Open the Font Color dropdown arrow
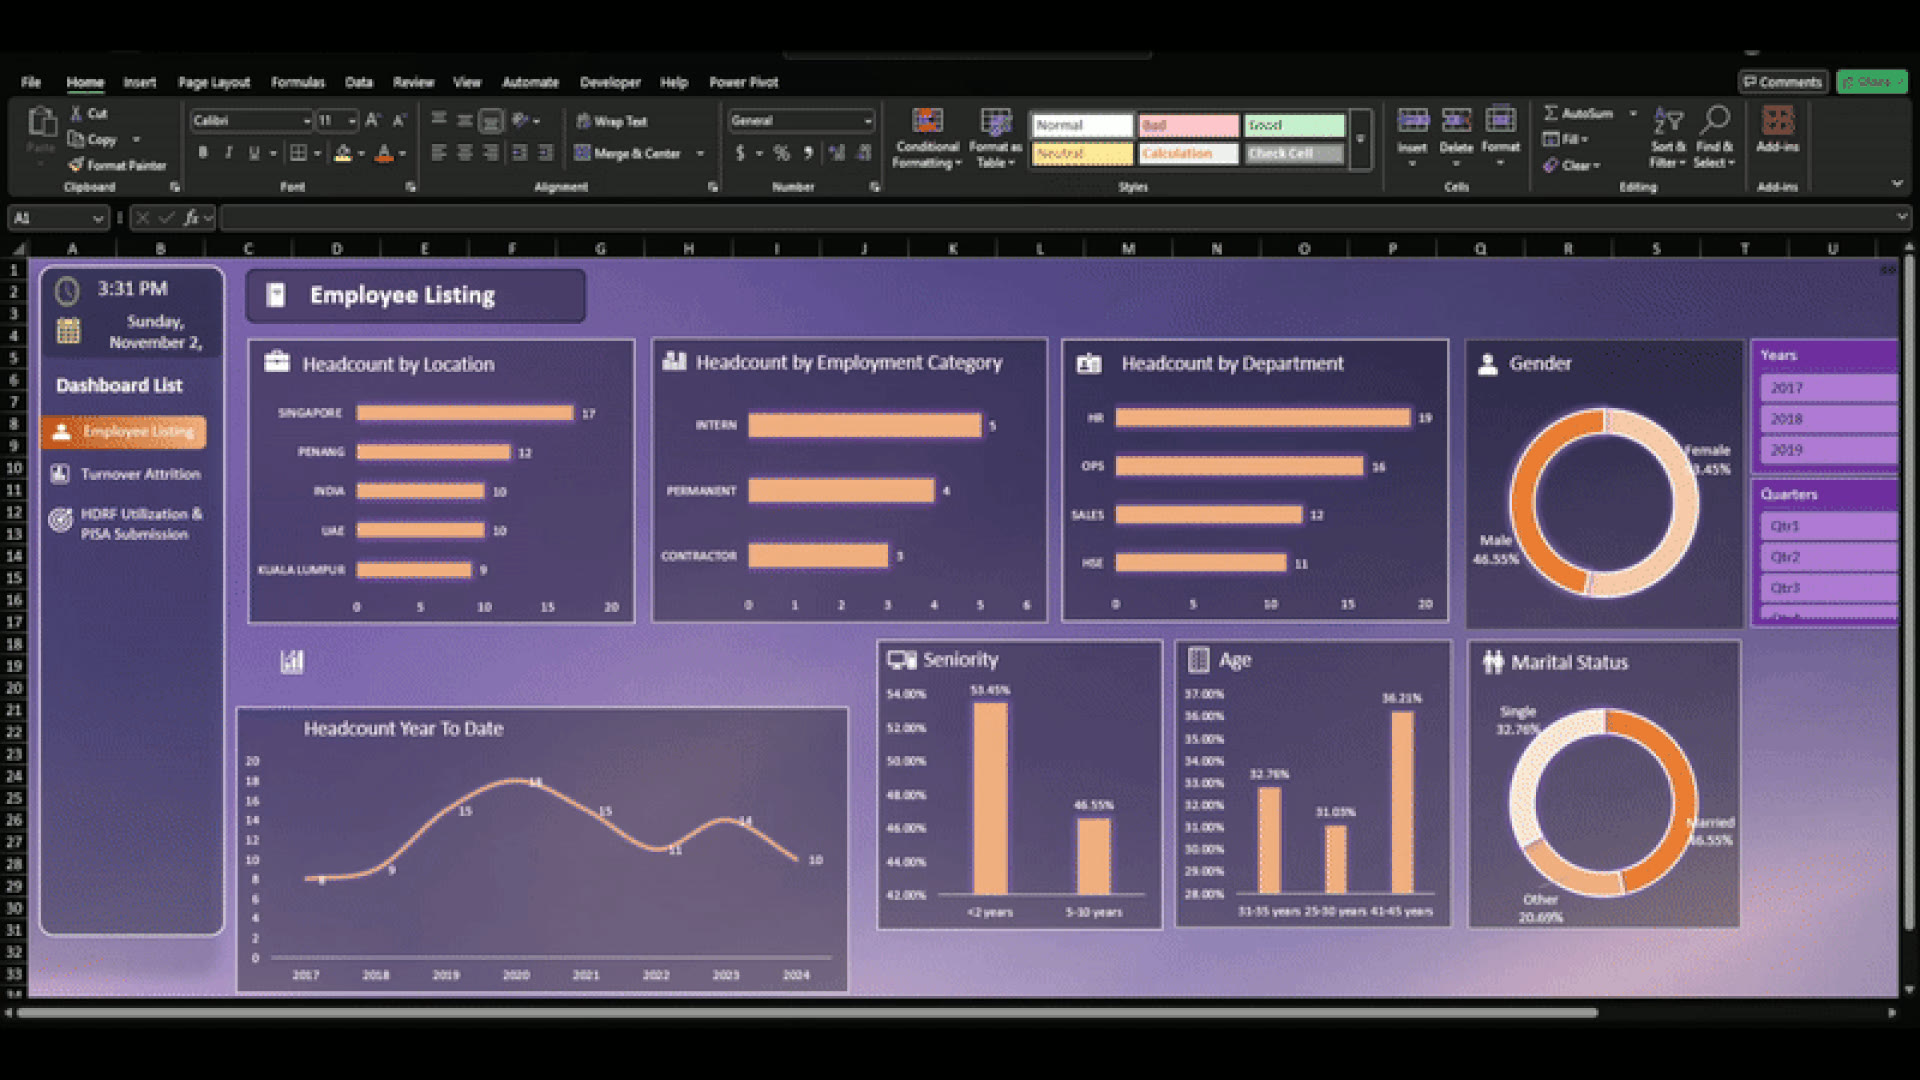The width and height of the screenshot is (1920, 1080). pyautogui.click(x=402, y=154)
